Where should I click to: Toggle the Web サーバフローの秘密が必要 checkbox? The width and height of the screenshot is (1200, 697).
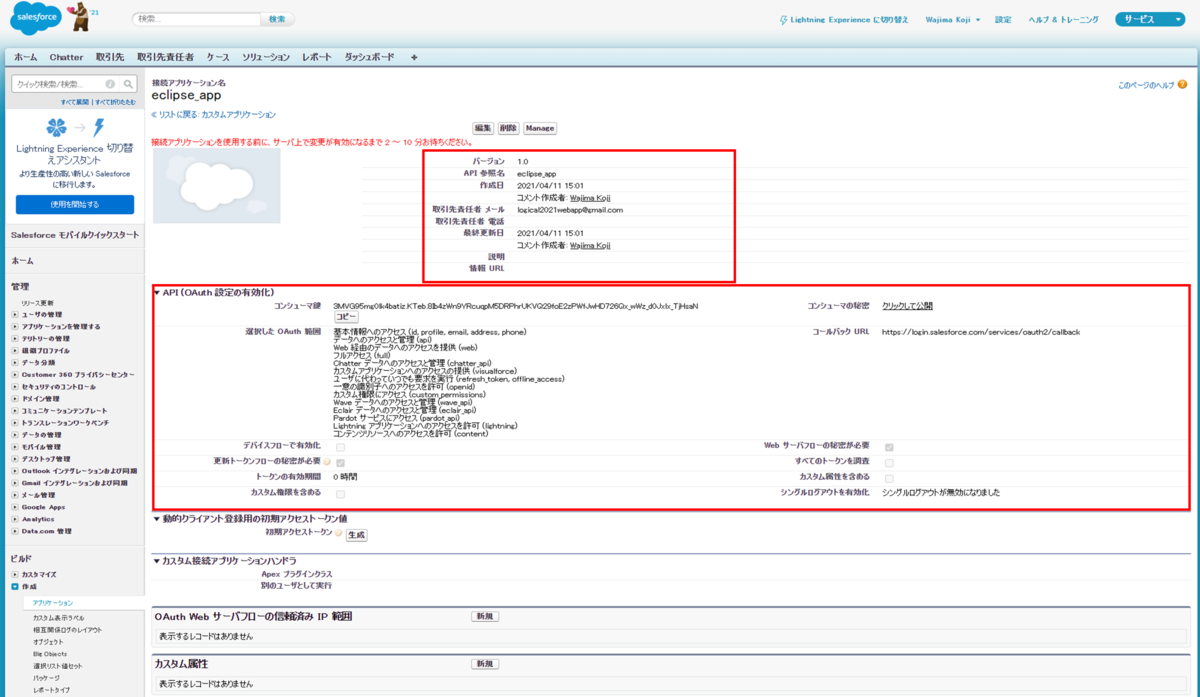pos(889,447)
